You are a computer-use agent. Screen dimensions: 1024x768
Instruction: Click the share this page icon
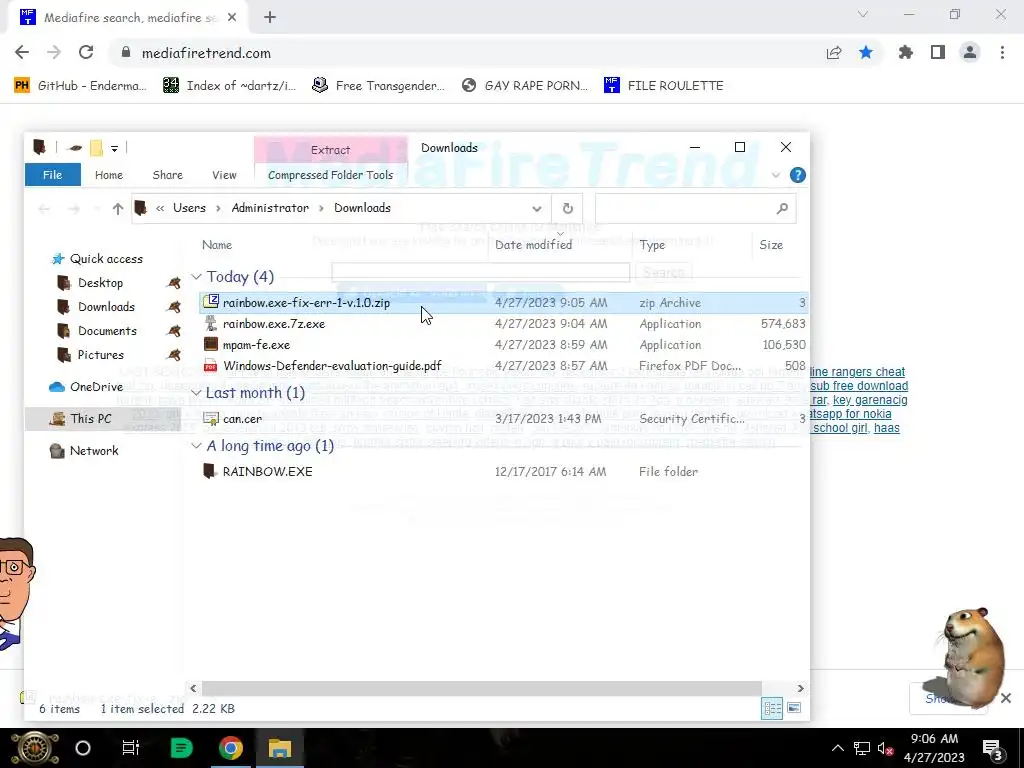pyautogui.click(x=834, y=53)
